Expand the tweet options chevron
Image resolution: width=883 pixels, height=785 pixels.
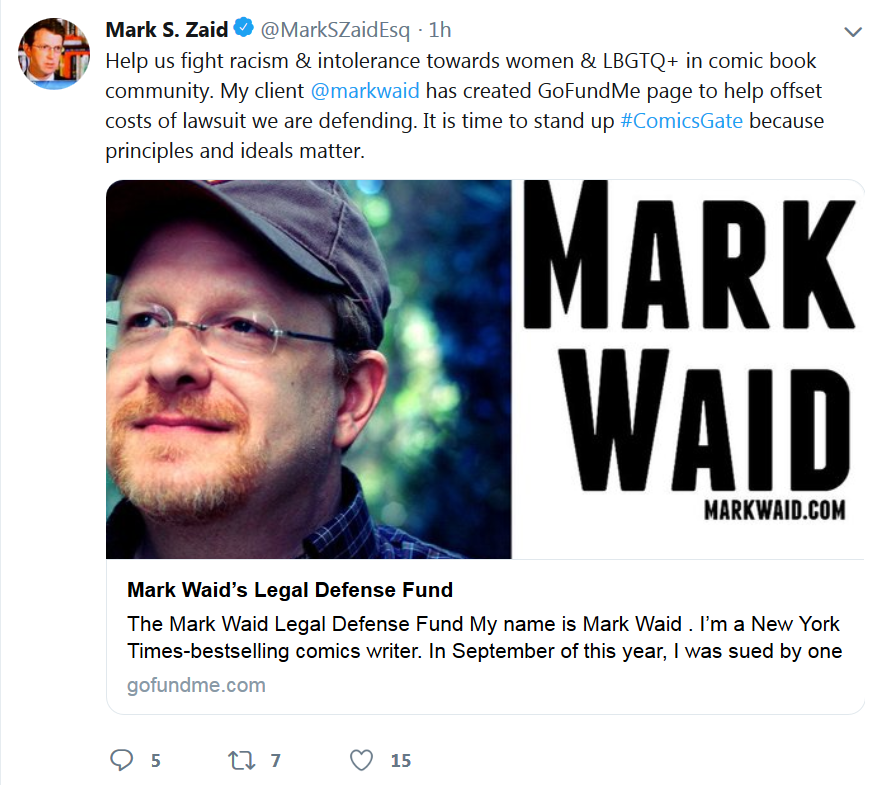(x=853, y=32)
